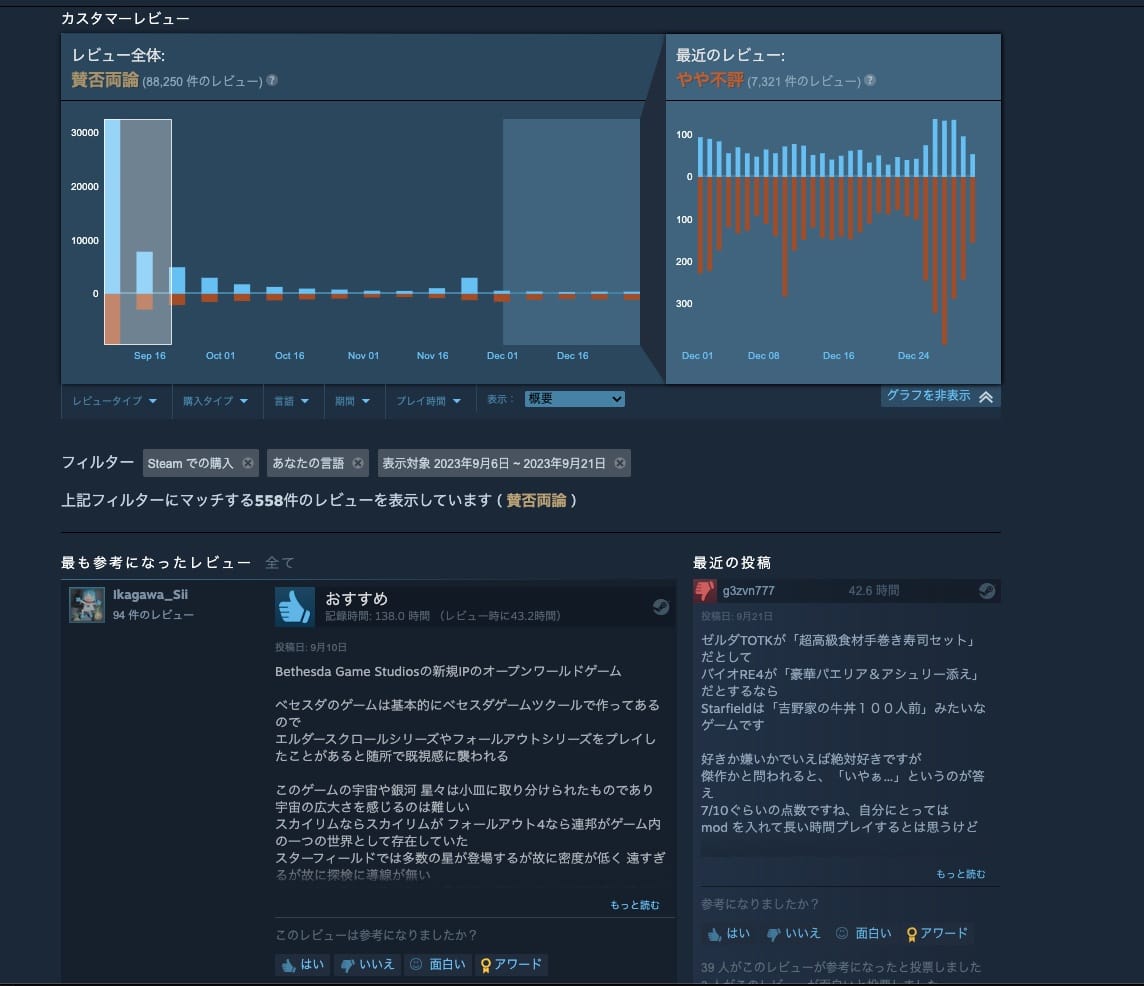Open the 'プレイ時間' filter dropdown
The height and width of the screenshot is (986, 1144).
428,401
